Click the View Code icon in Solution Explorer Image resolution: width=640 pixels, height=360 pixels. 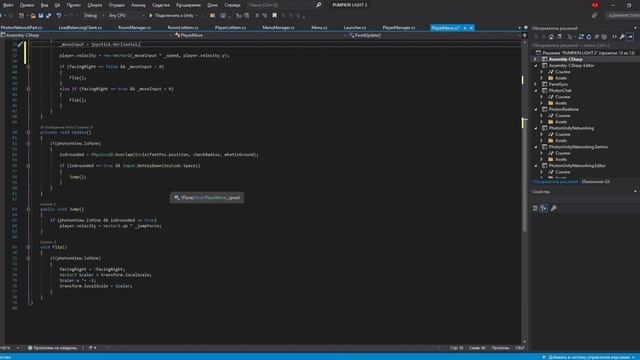pyautogui.click(x=614, y=37)
